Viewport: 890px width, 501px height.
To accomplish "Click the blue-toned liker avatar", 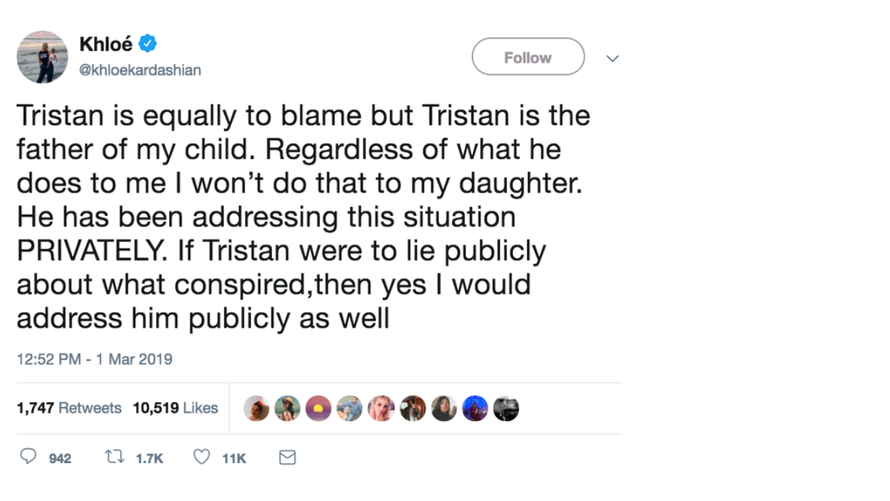I will [475, 408].
